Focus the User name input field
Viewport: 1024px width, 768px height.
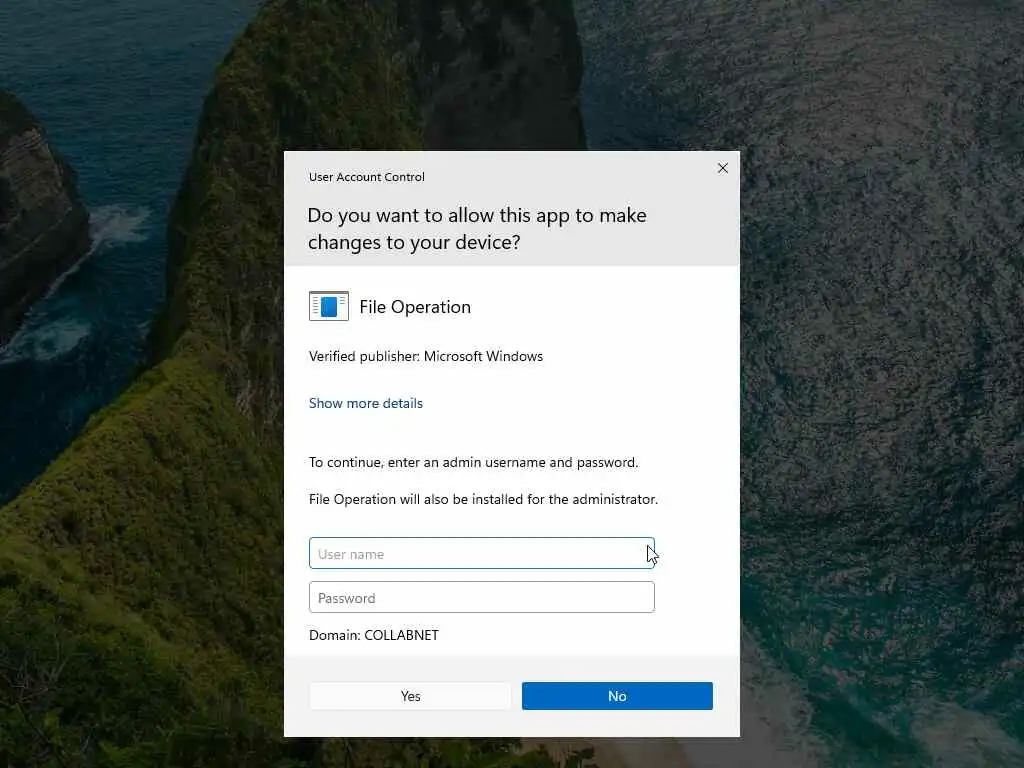click(482, 554)
